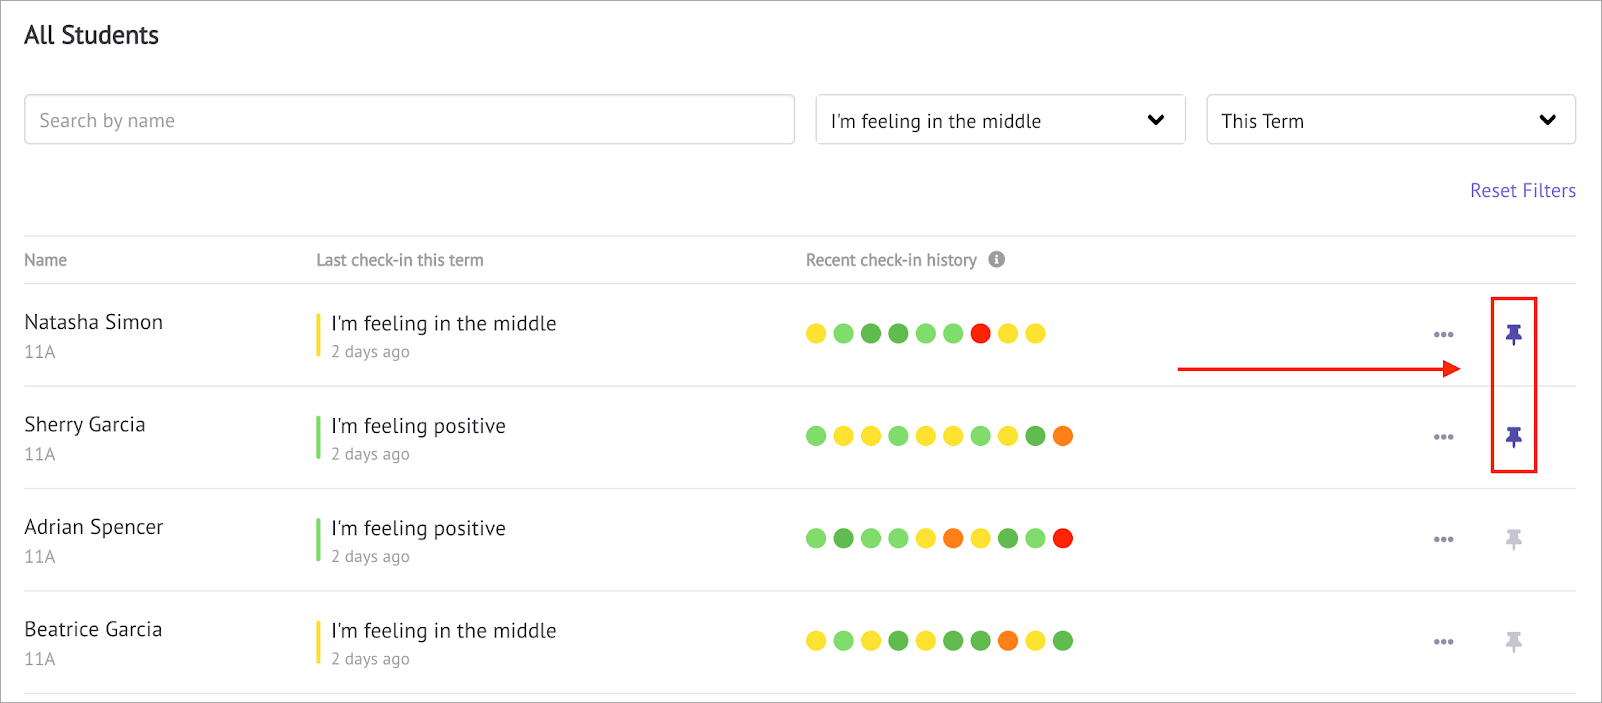Image resolution: width=1602 pixels, height=703 pixels.
Task: Click the red dot in Natasha Simon's history
Action: (x=980, y=334)
